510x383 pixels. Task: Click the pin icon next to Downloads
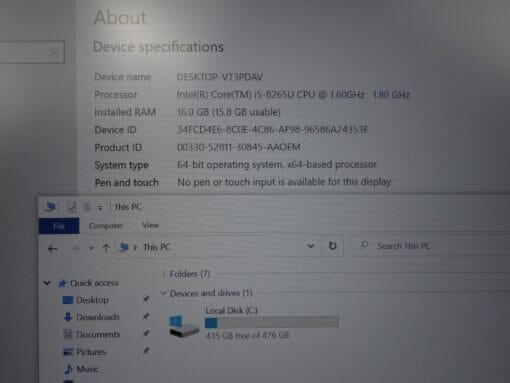coord(146,316)
